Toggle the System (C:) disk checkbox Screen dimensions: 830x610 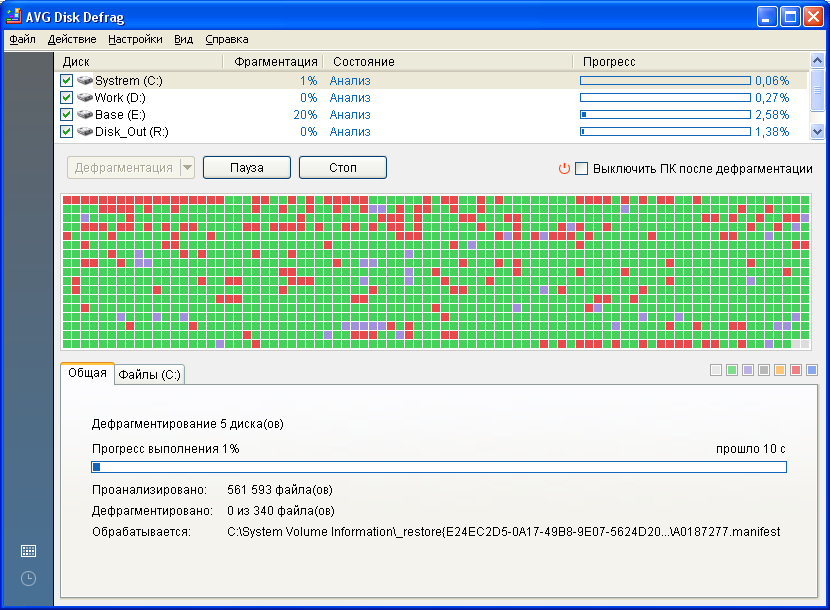(66, 80)
